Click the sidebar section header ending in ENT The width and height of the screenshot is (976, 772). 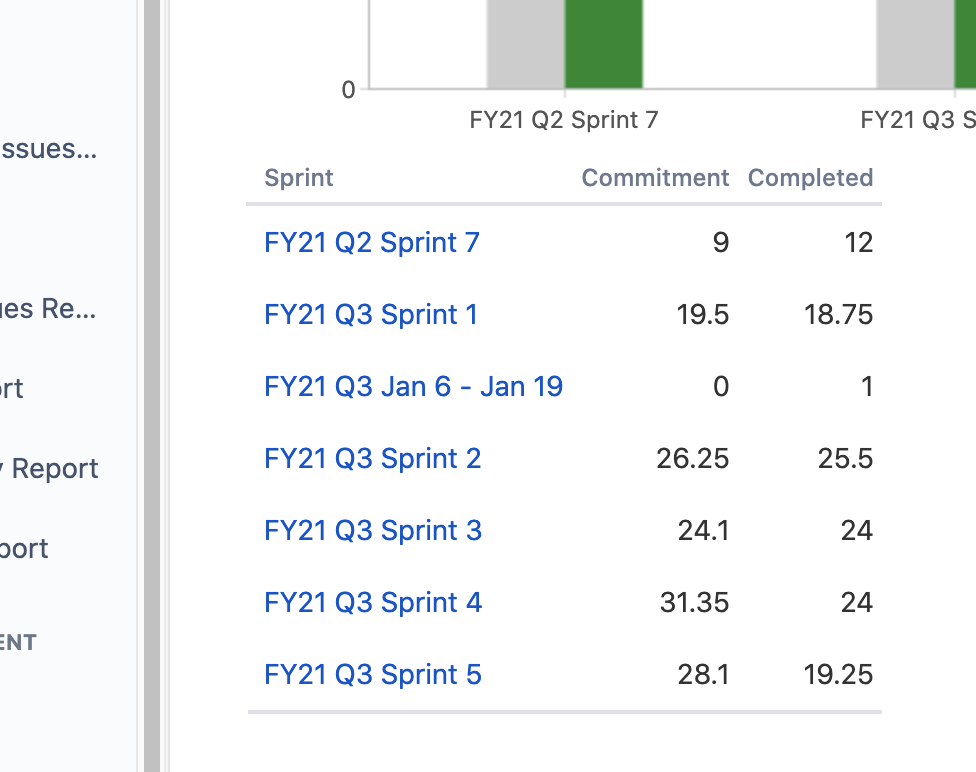[x=17, y=642]
